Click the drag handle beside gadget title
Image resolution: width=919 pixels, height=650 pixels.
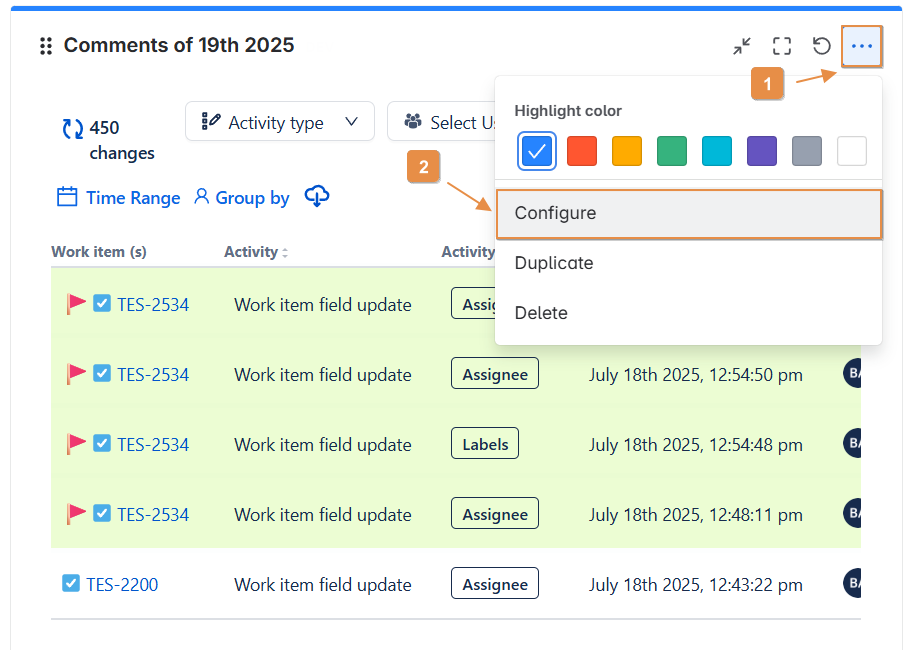pyautogui.click(x=45, y=46)
